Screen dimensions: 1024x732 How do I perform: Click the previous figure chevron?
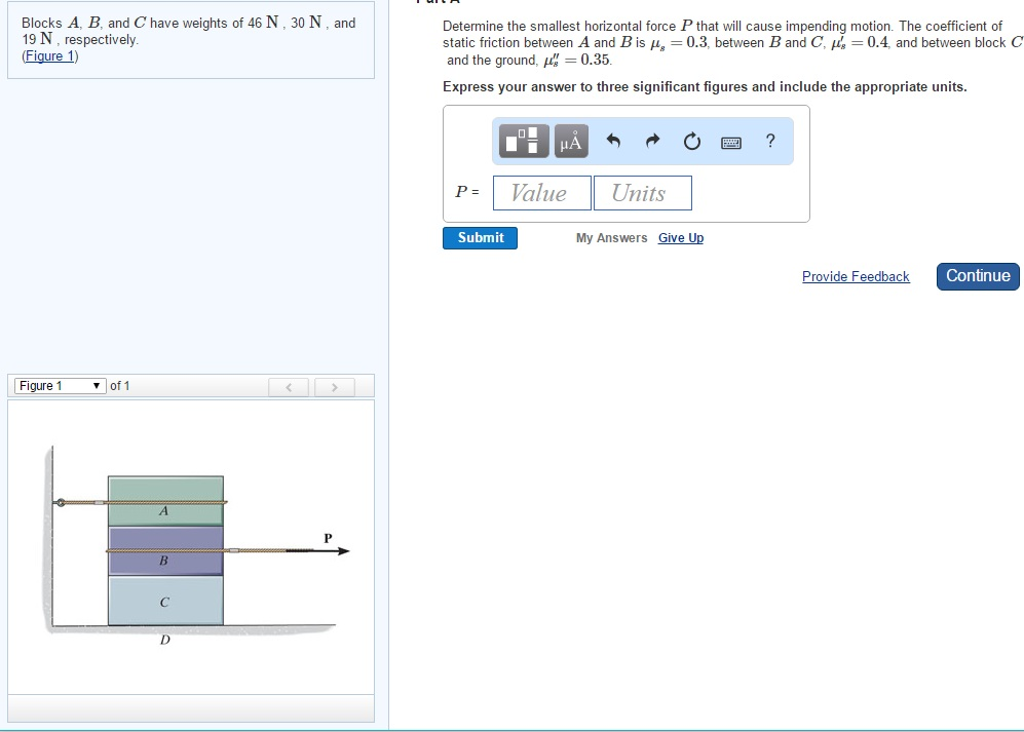click(x=289, y=386)
